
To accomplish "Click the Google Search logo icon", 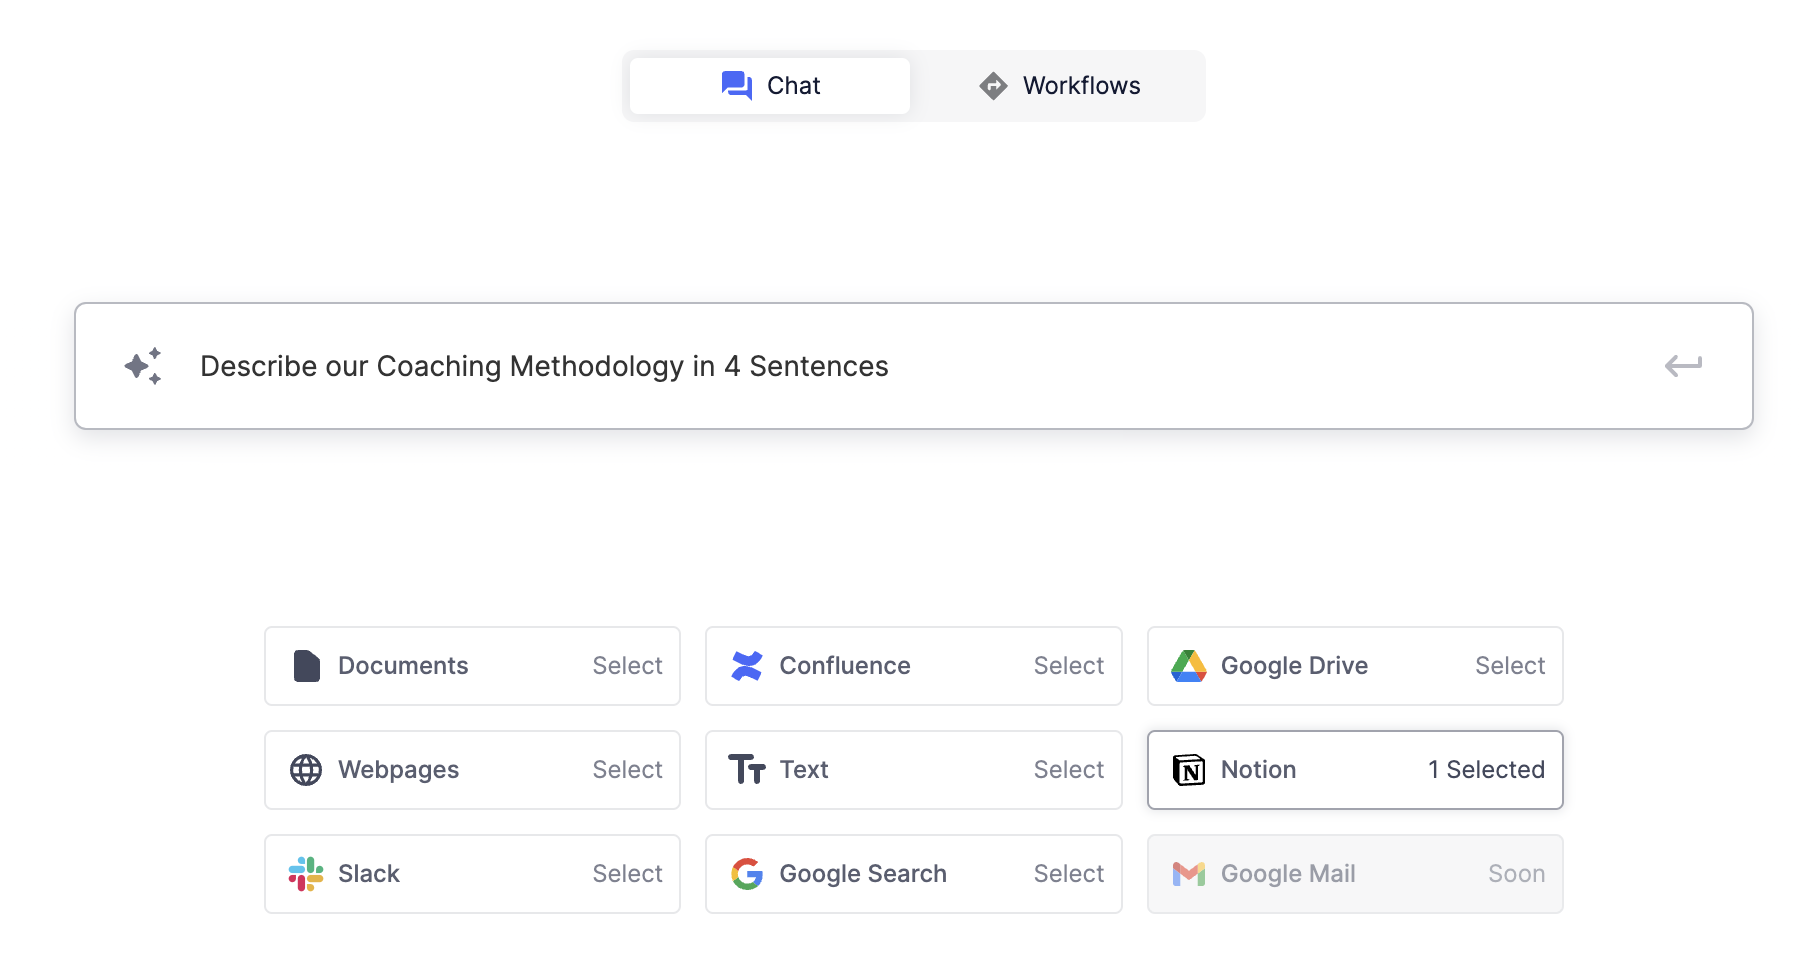I will click(x=747, y=873).
